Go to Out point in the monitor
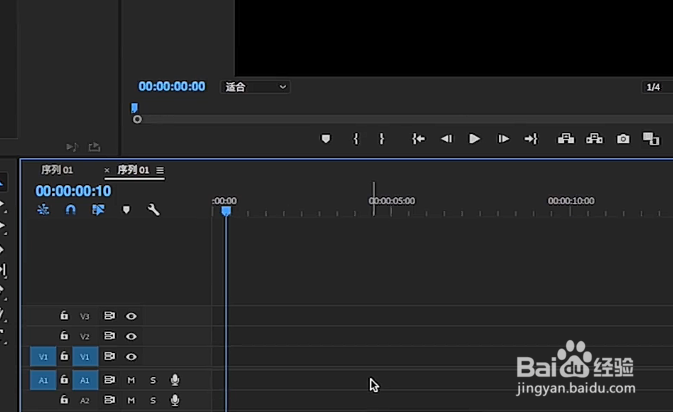 tap(531, 139)
